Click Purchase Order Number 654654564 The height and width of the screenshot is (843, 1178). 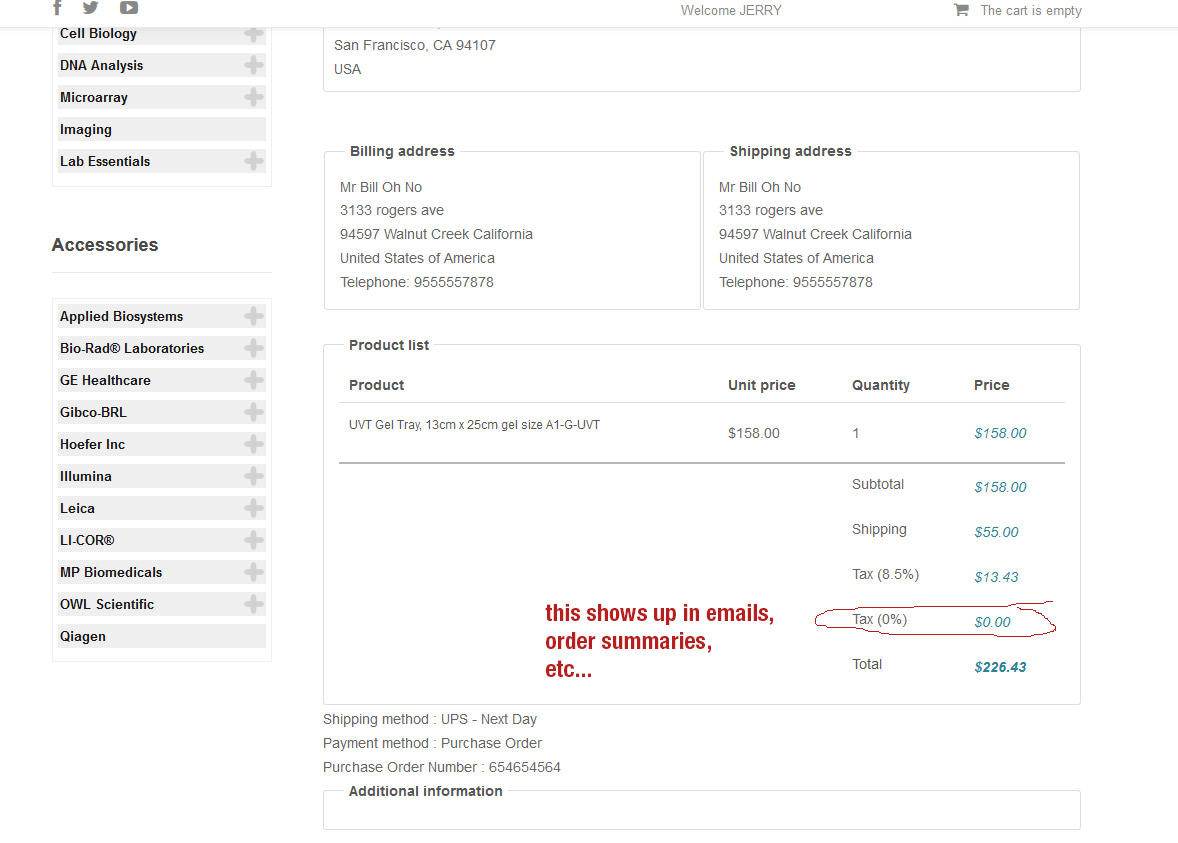click(442, 768)
